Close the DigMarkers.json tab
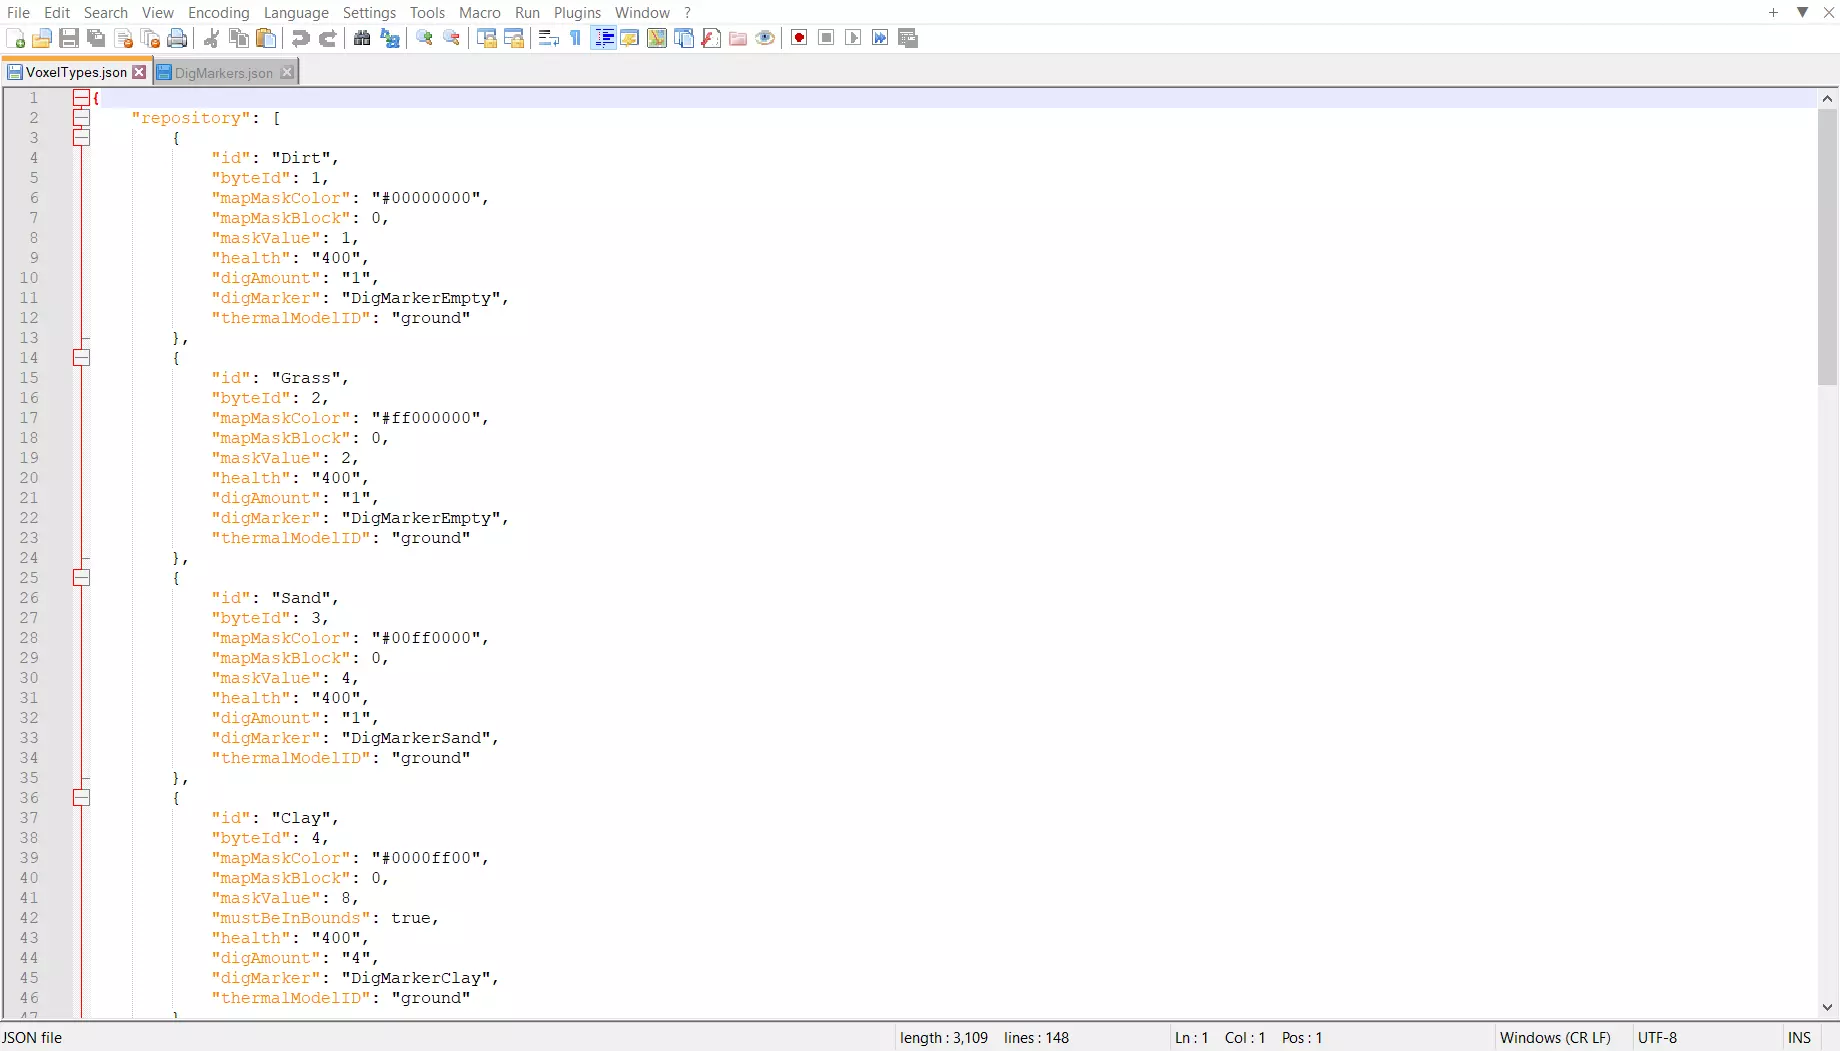 coord(287,72)
